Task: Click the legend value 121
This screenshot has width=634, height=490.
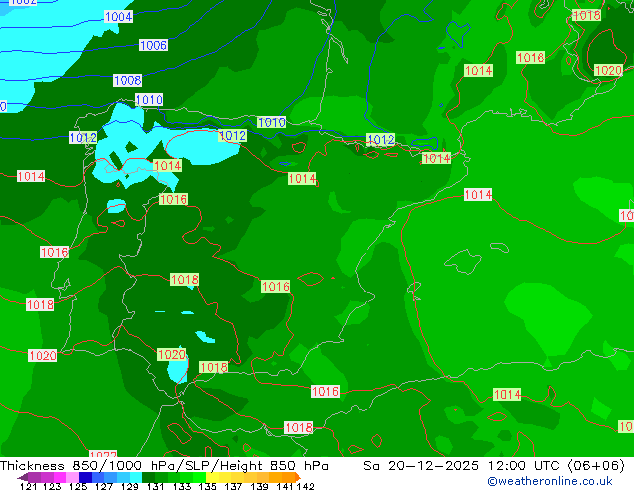Action: pos(28,486)
